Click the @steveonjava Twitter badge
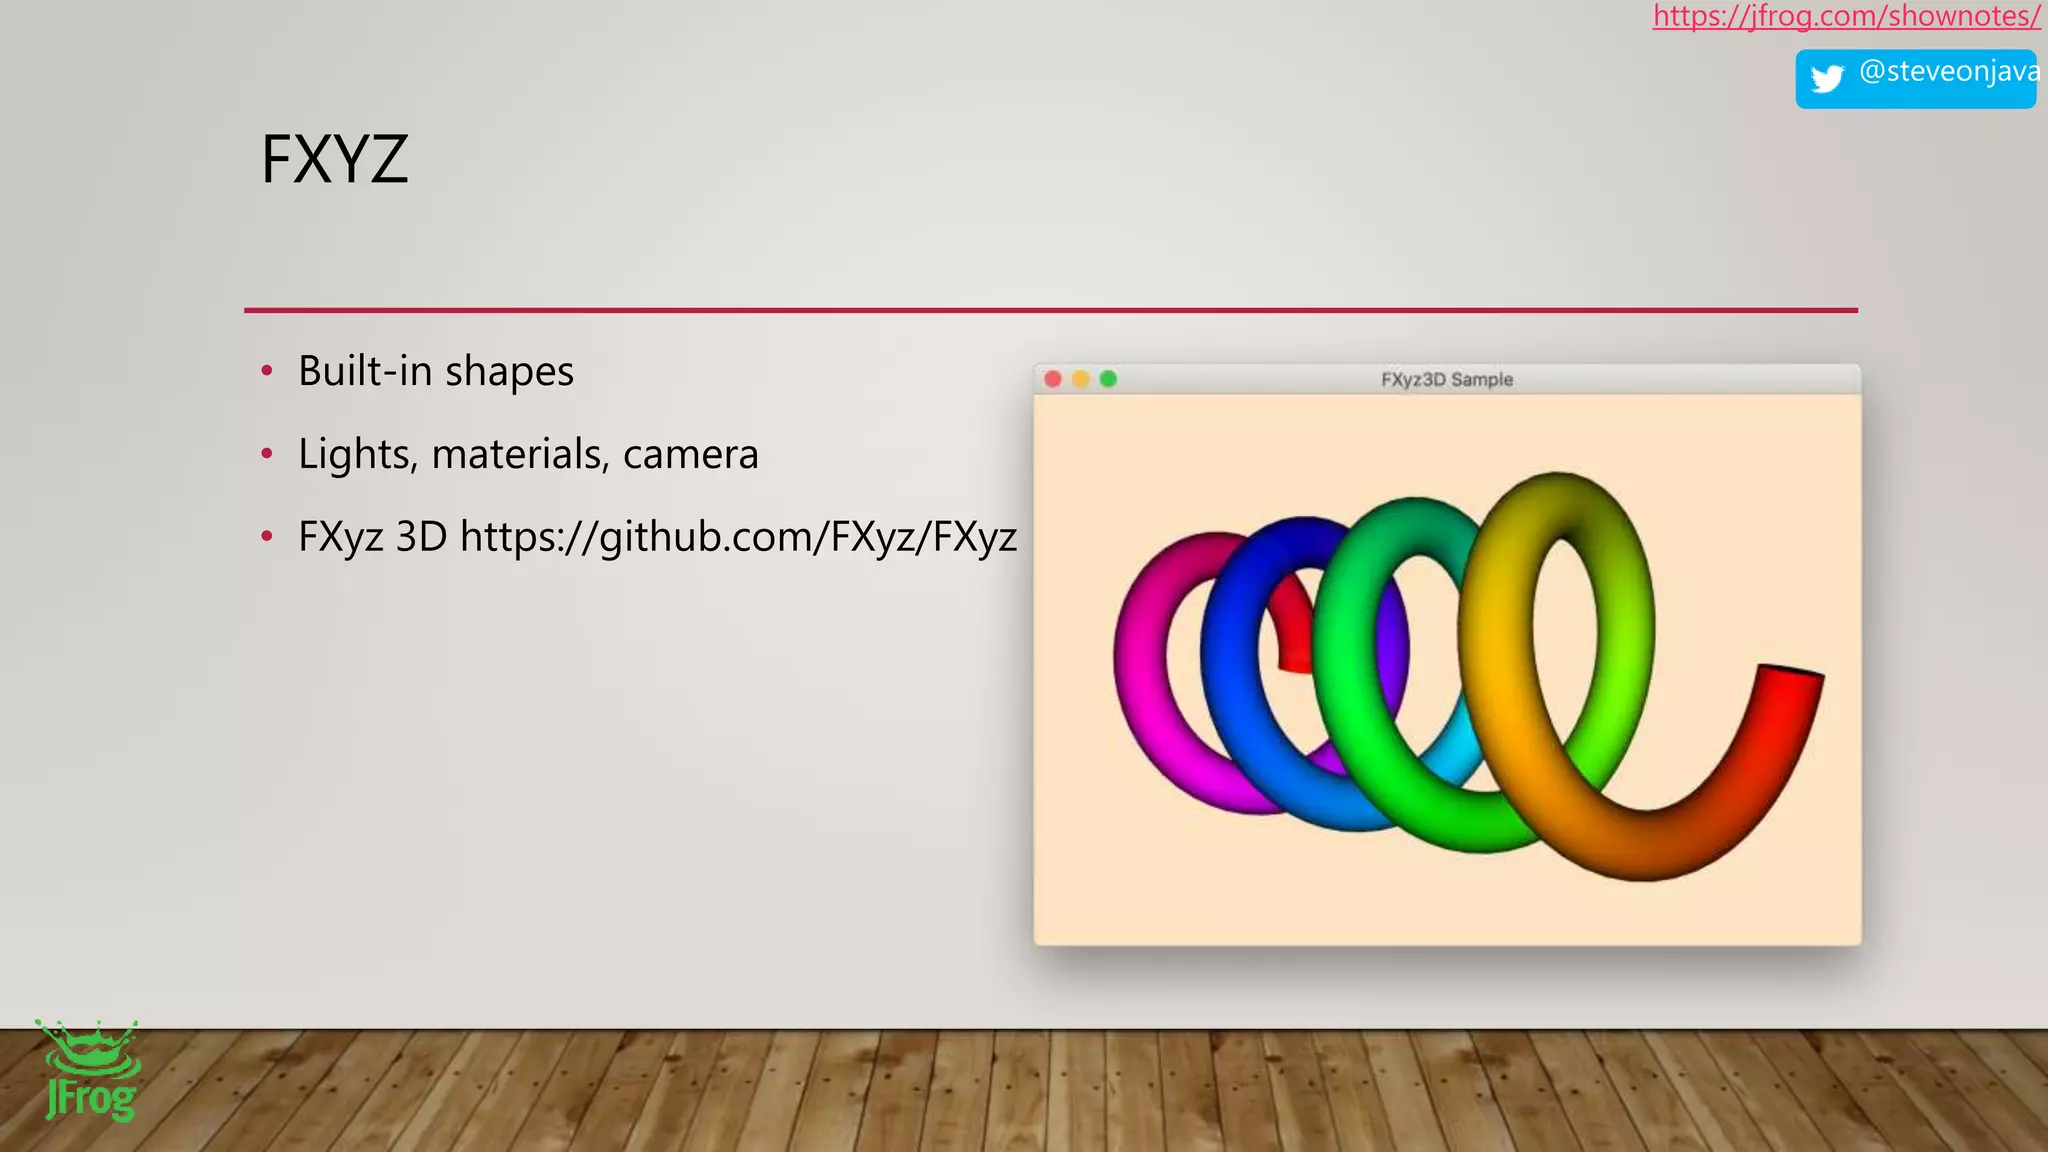This screenshot has height=1152, width=2048. pyautogui.click(x=1916, y=78)
